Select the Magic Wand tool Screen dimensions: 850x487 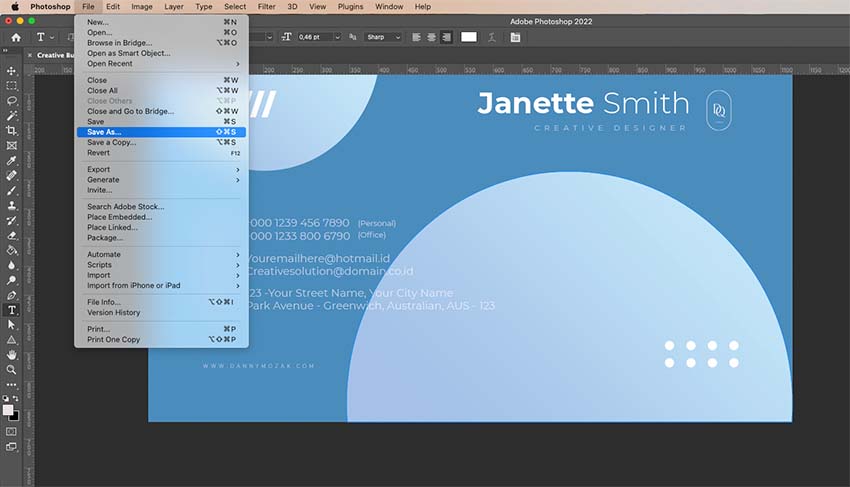11,116
